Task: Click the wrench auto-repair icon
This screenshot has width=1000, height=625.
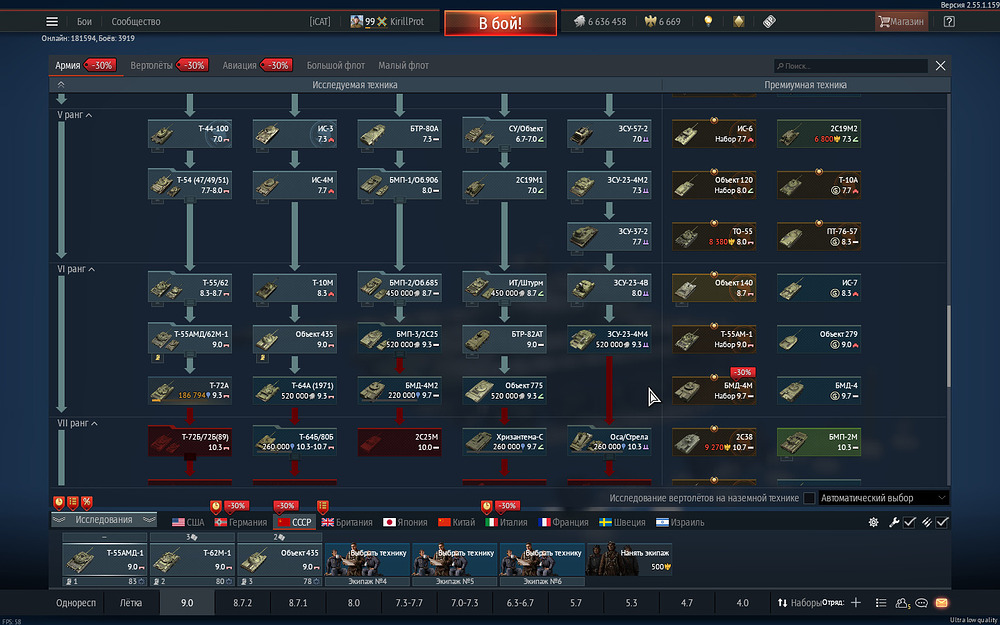Action: pyautogui.click(x=894, y=522)
